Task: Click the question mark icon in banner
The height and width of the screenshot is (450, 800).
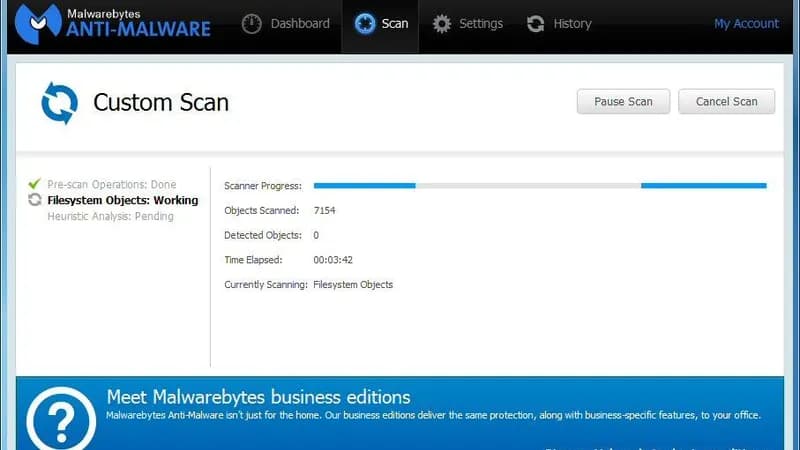Action: click(x=61, y=419)
